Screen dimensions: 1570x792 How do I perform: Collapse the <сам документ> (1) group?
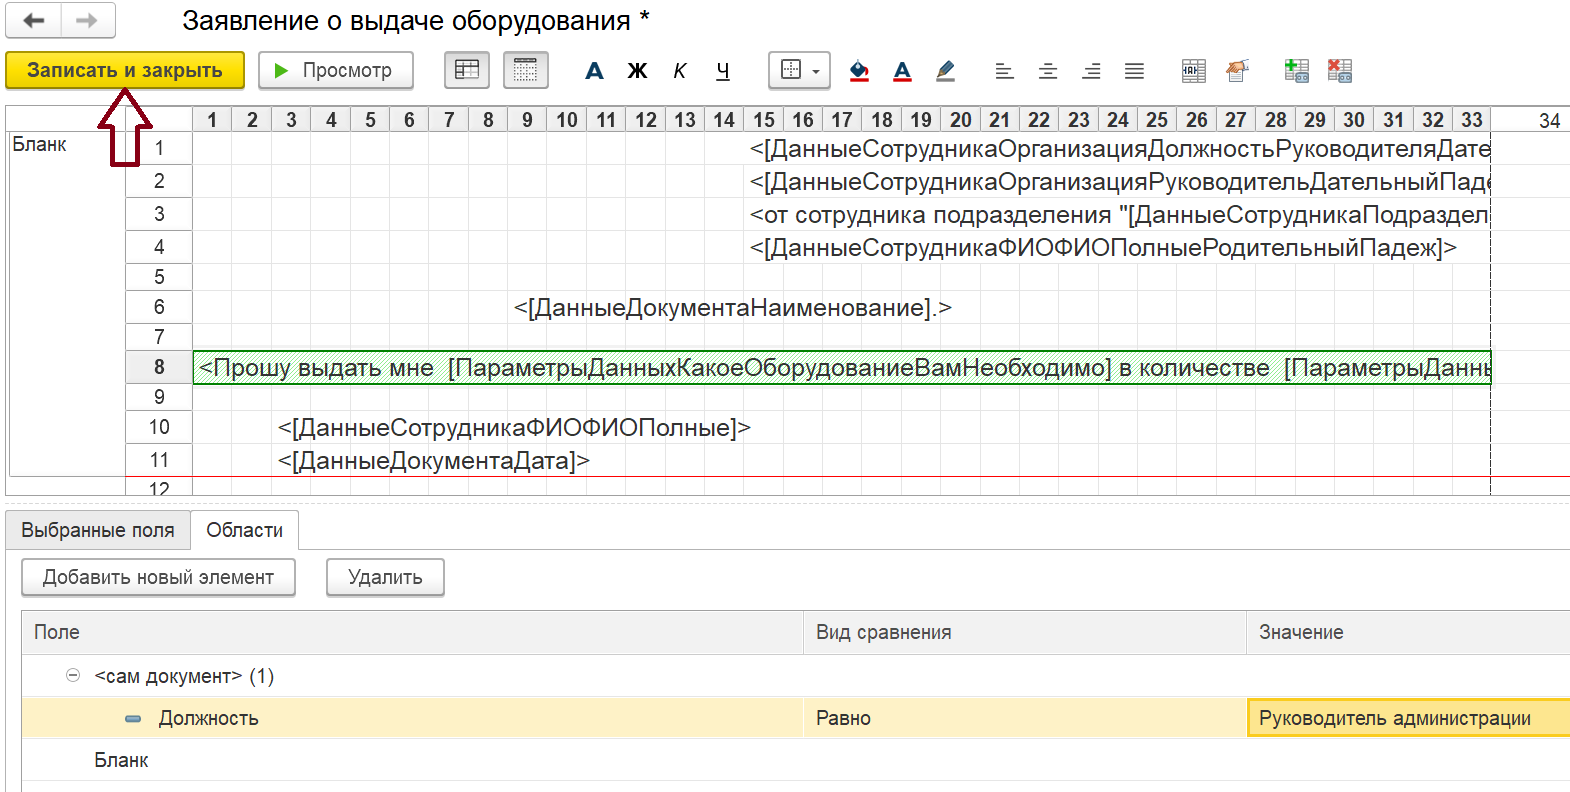(73, 676)
